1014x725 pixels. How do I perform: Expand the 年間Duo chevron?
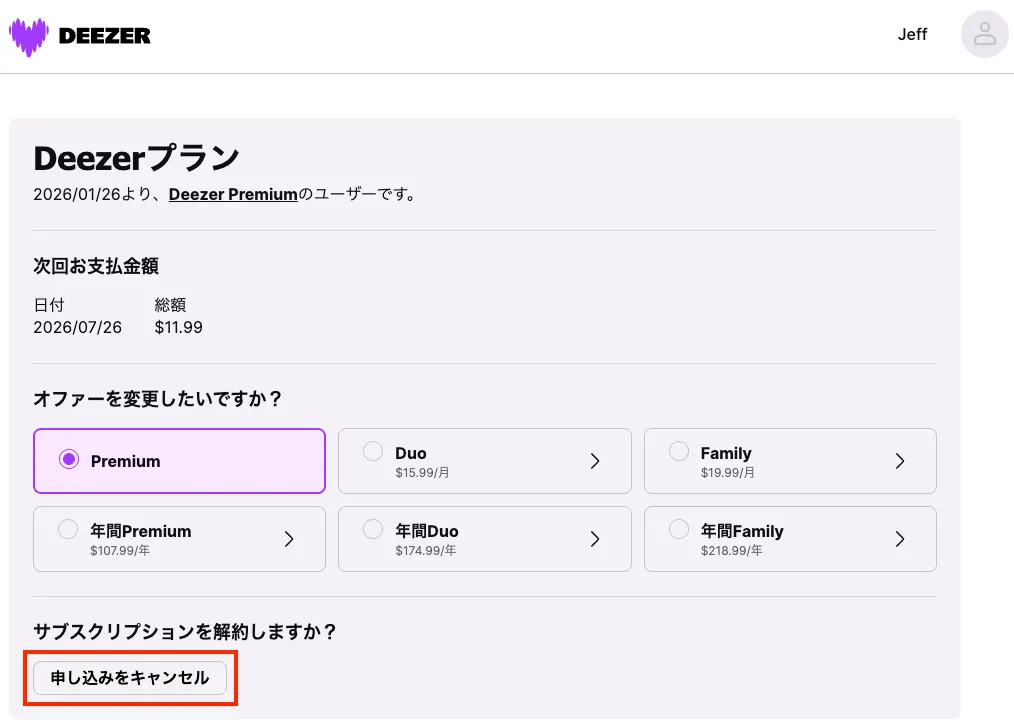coord(595,539)
